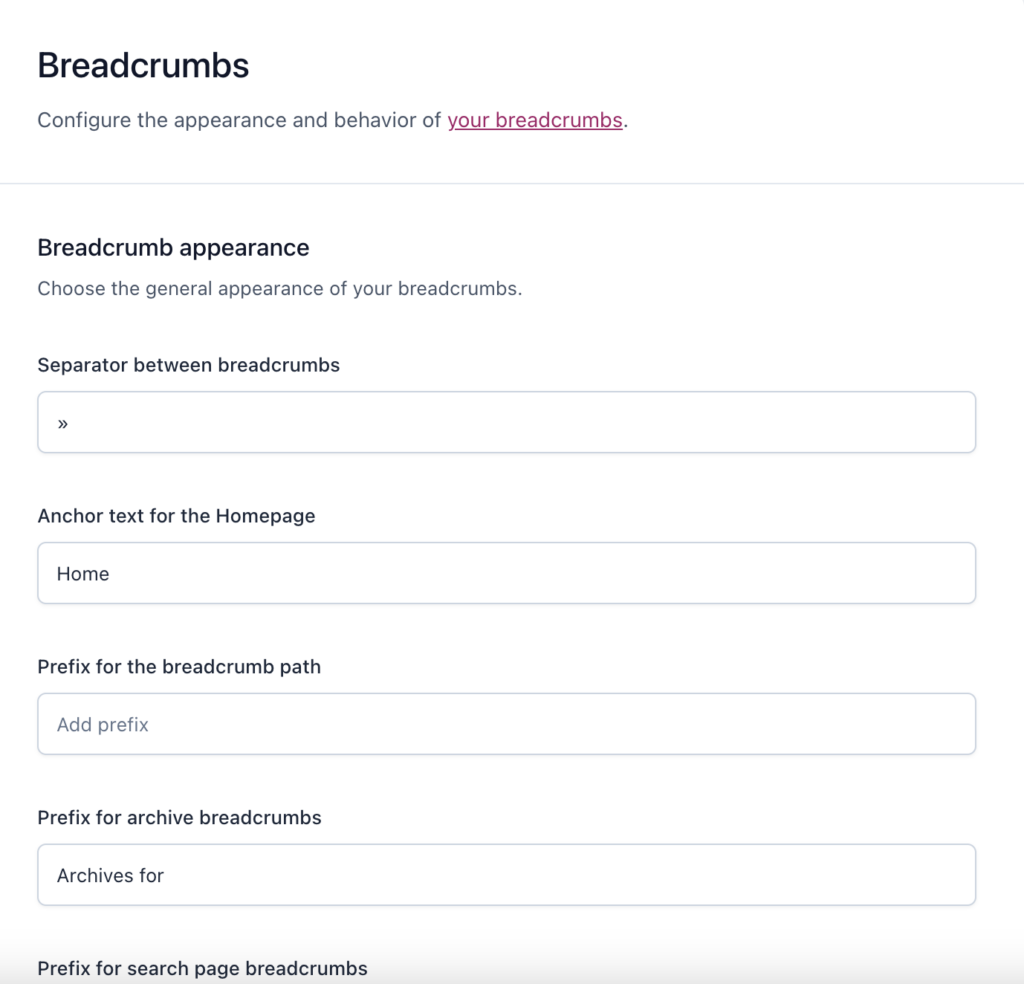Focus the Anchor text for the Homepage field
The height and width of the screenshot is (984, 1024).
pos(506,573)
